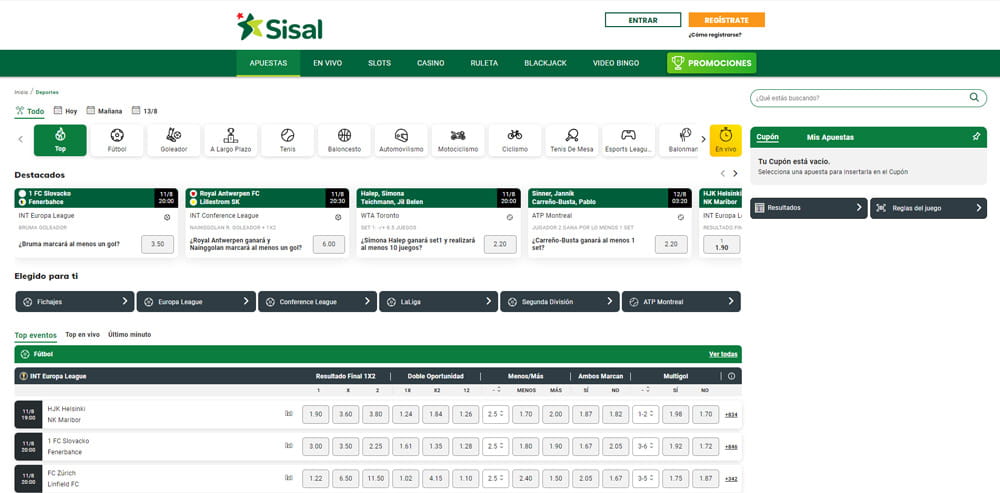Go to Inicio breadcrumb

coord(21,92)
